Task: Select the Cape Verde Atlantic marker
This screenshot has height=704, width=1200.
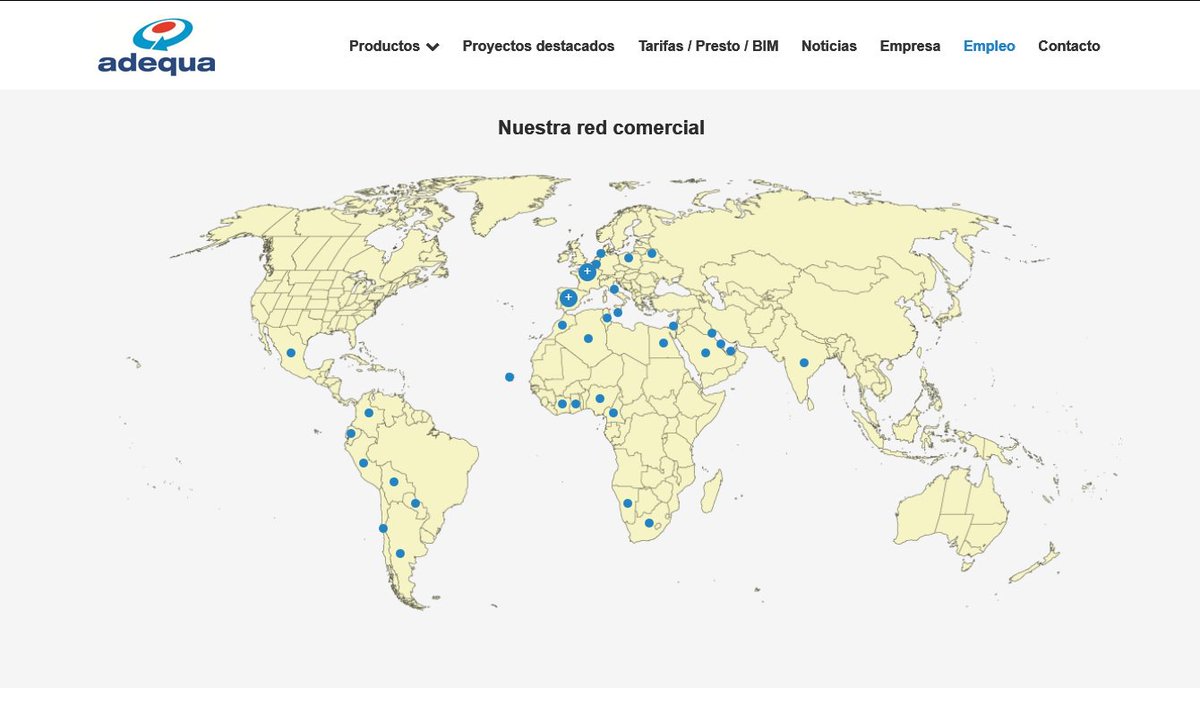Action: [509, 377]
